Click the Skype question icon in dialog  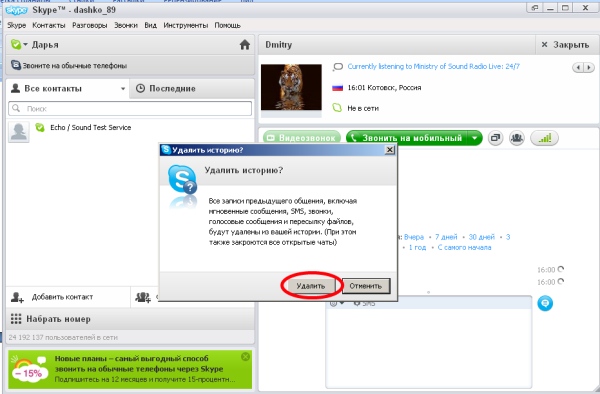[x=183, y=179]
